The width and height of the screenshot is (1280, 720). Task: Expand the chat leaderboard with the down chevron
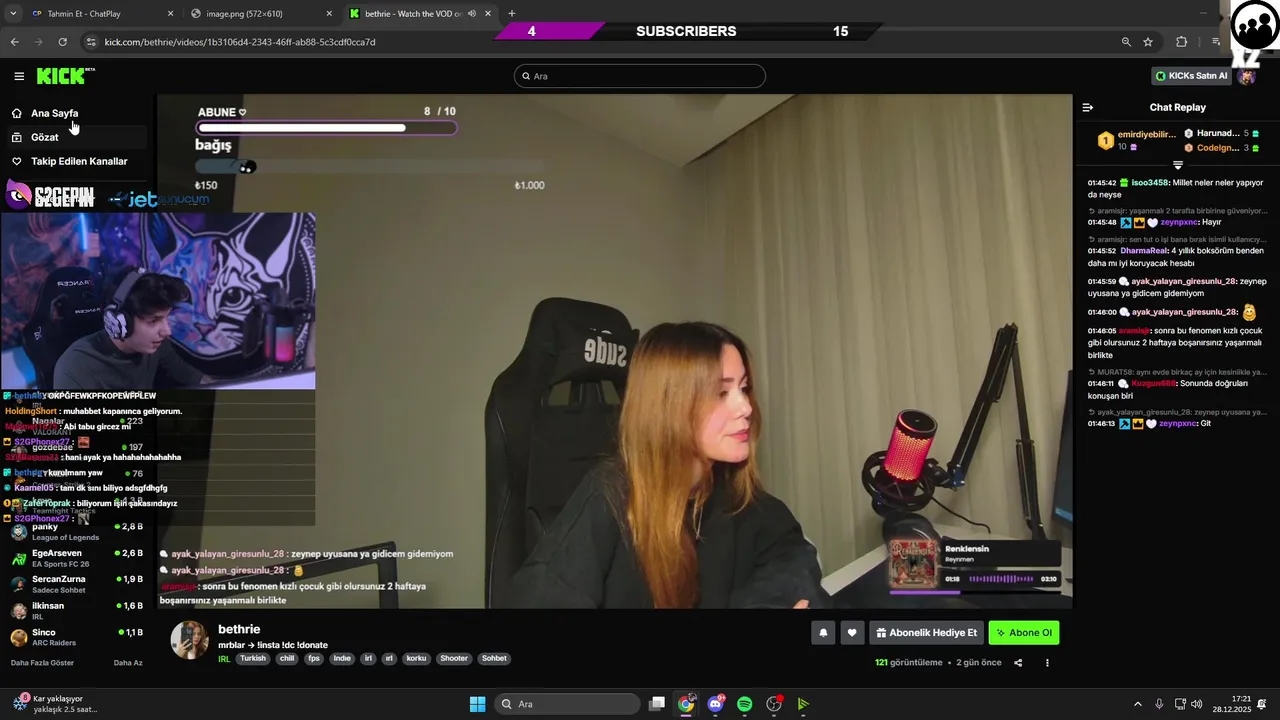(1177, 165)
